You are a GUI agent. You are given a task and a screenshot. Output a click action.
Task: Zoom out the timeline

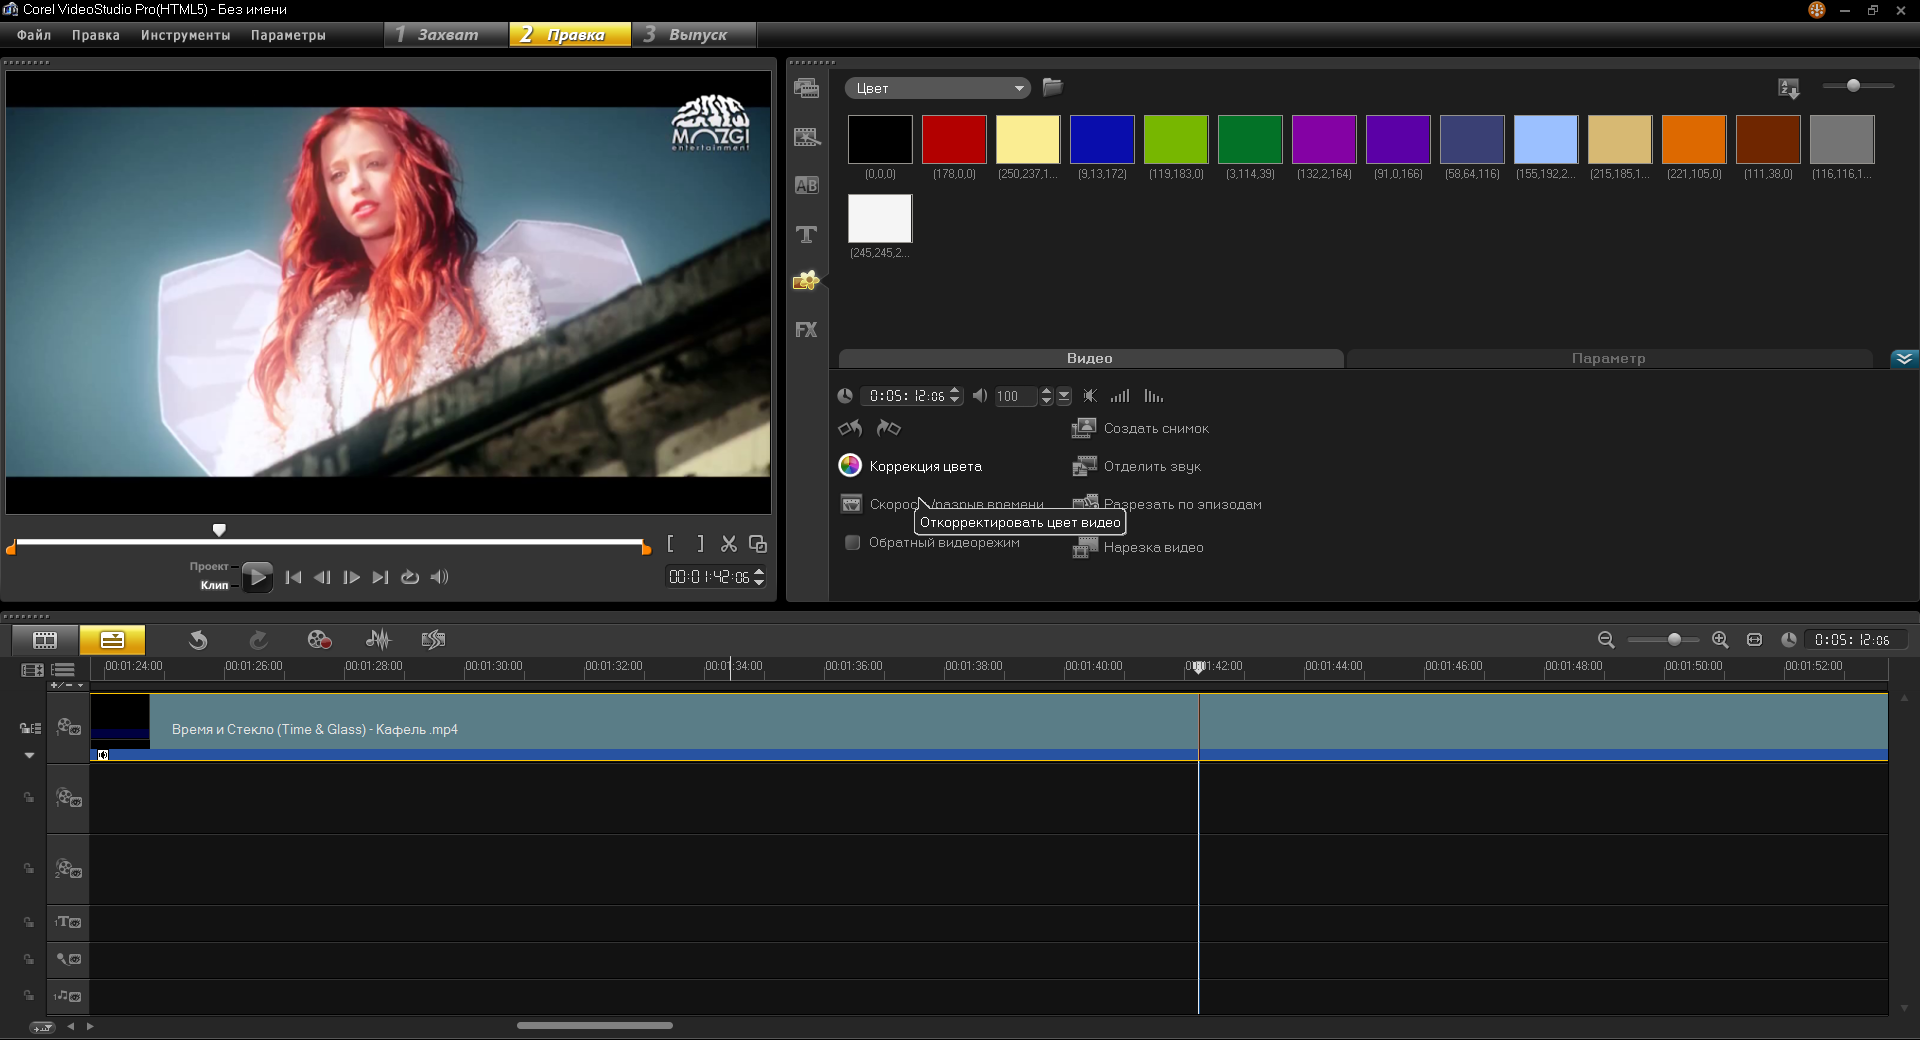(1606, 640)
